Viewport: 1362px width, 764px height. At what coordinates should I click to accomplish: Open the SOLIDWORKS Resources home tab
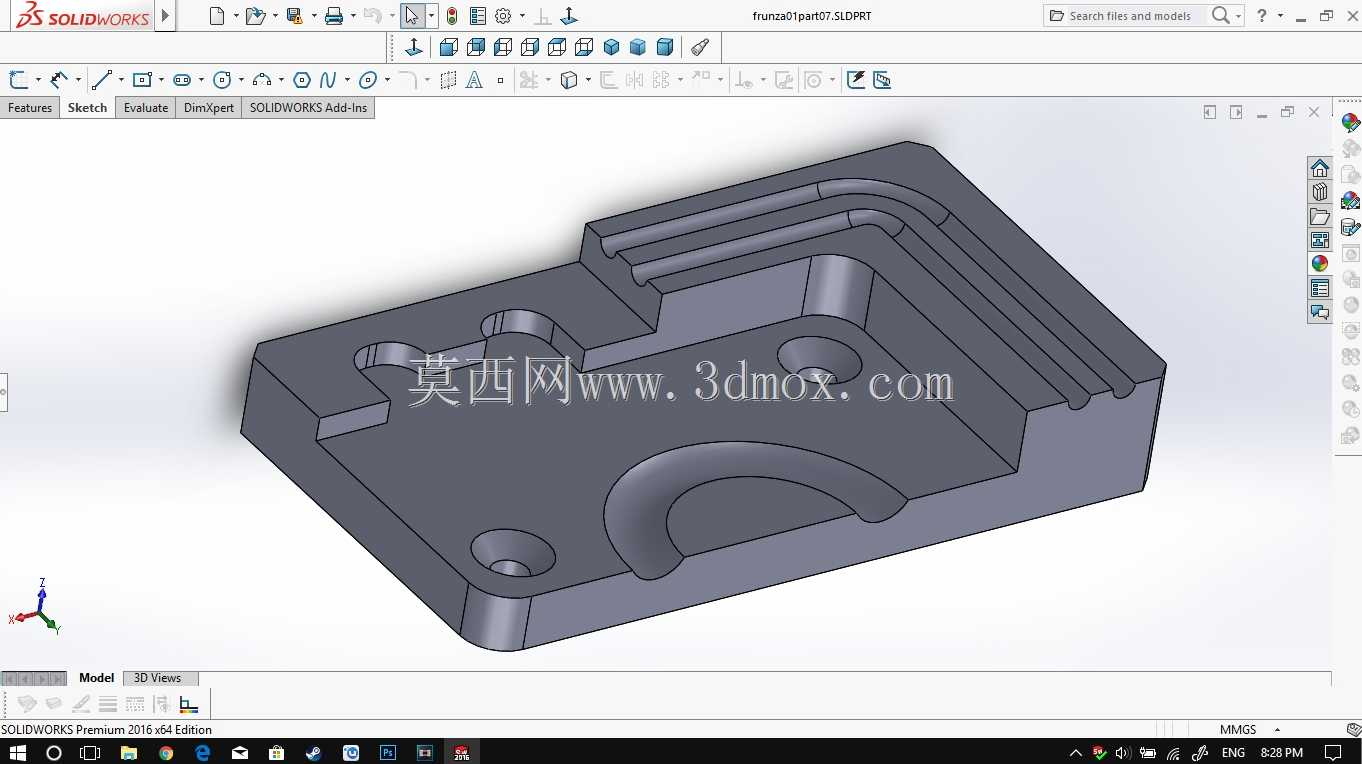1320,168
